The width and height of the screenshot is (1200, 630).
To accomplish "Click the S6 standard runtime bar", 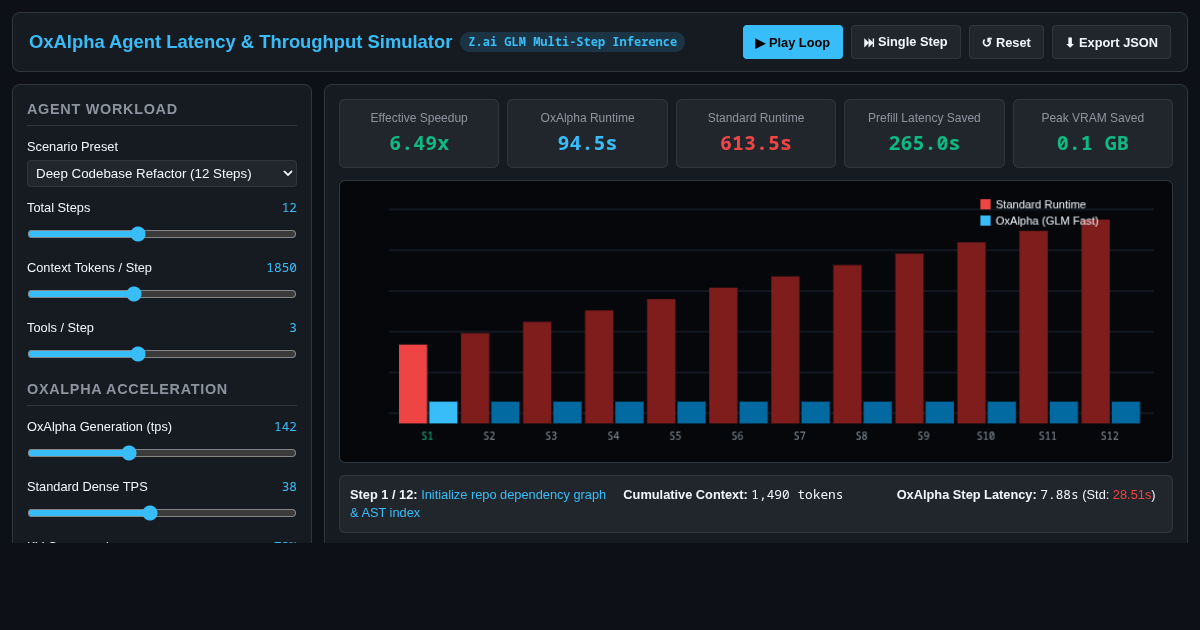I will click(723, 355).
